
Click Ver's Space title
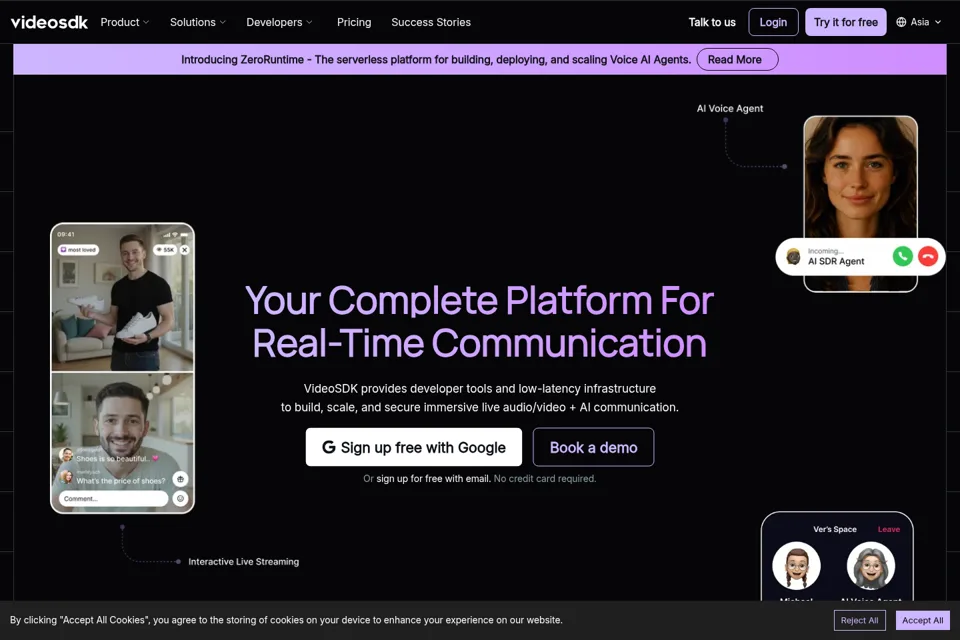[x=834, y=529]
